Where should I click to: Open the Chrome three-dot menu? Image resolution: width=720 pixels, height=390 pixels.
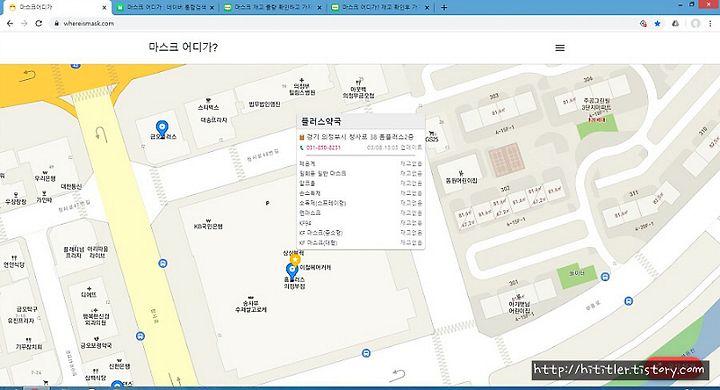(711, 23)
